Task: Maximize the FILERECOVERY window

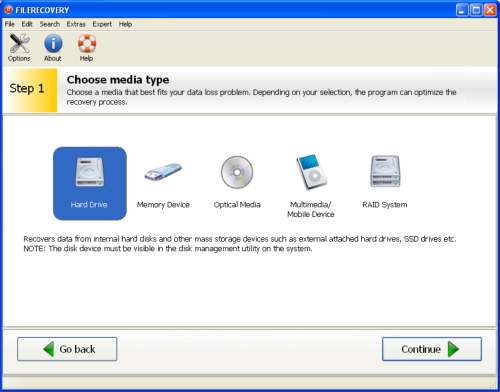Action: (x=476, y=10)
